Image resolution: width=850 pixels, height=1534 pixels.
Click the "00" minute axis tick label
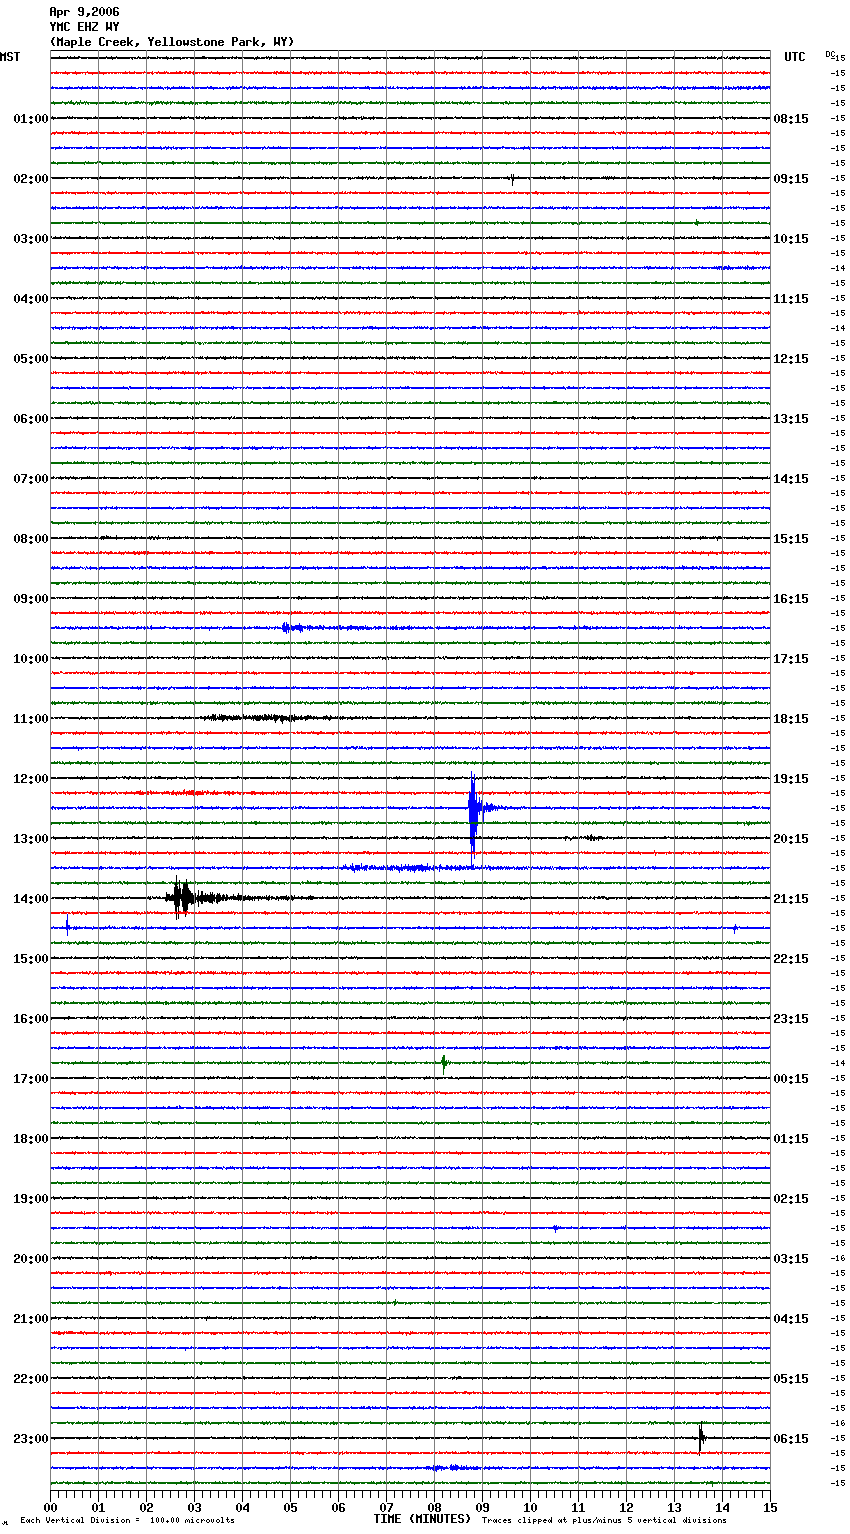point(50,1507)
